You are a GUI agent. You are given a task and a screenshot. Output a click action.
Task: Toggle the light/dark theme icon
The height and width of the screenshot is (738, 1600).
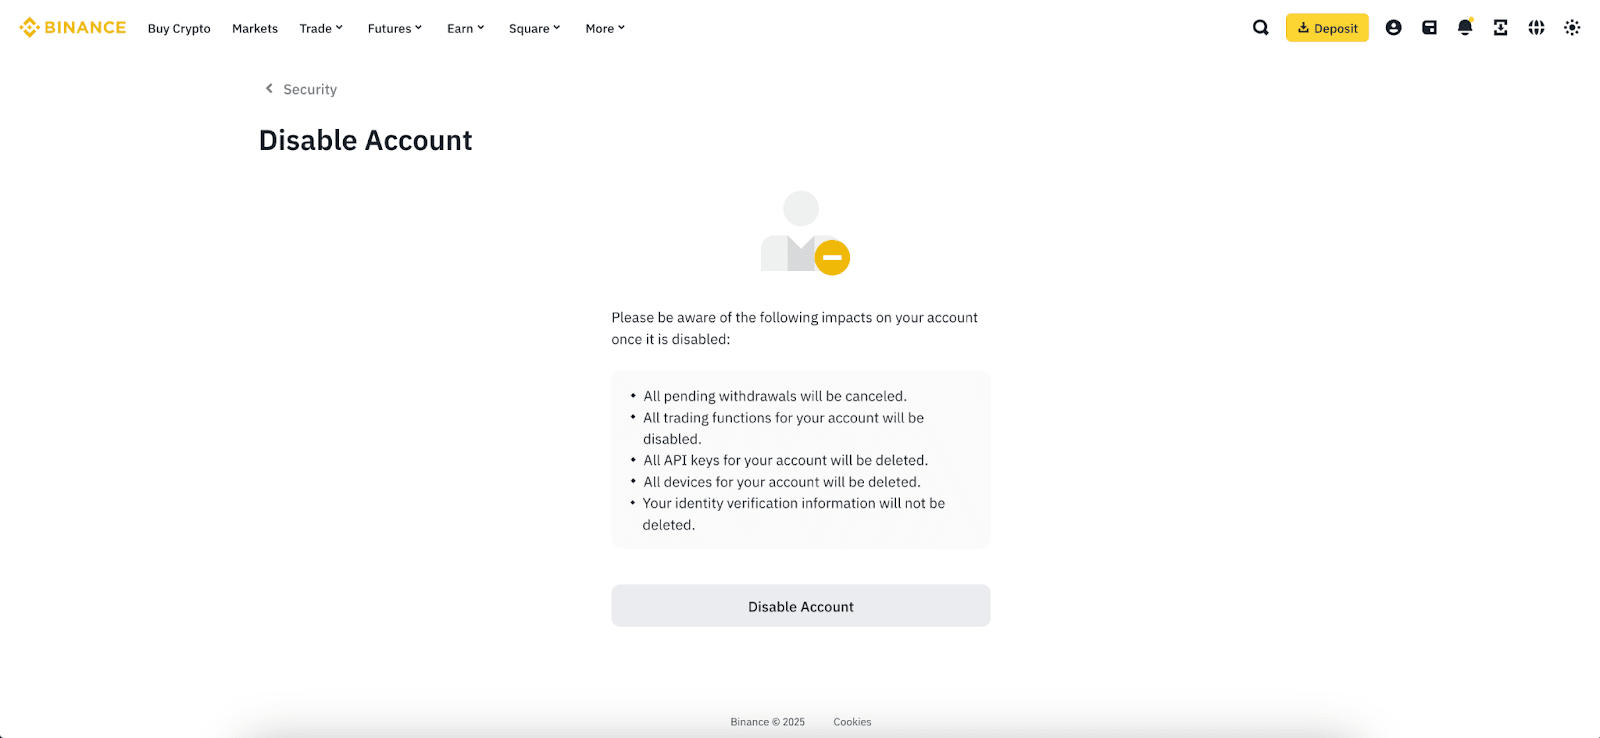1572,28
